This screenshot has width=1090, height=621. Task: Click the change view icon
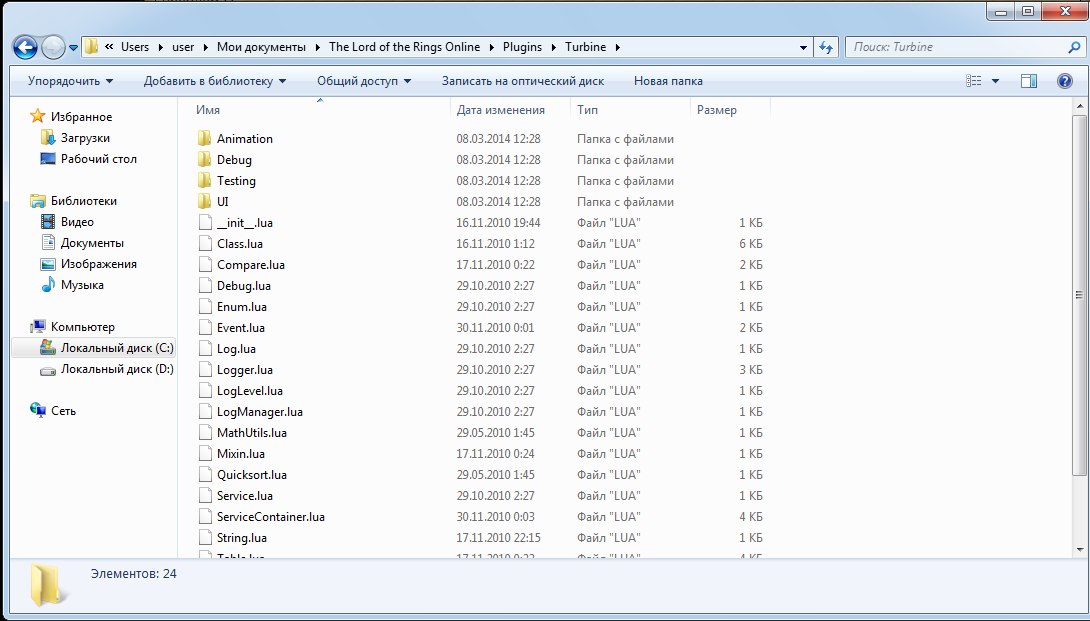coord(974,81)
